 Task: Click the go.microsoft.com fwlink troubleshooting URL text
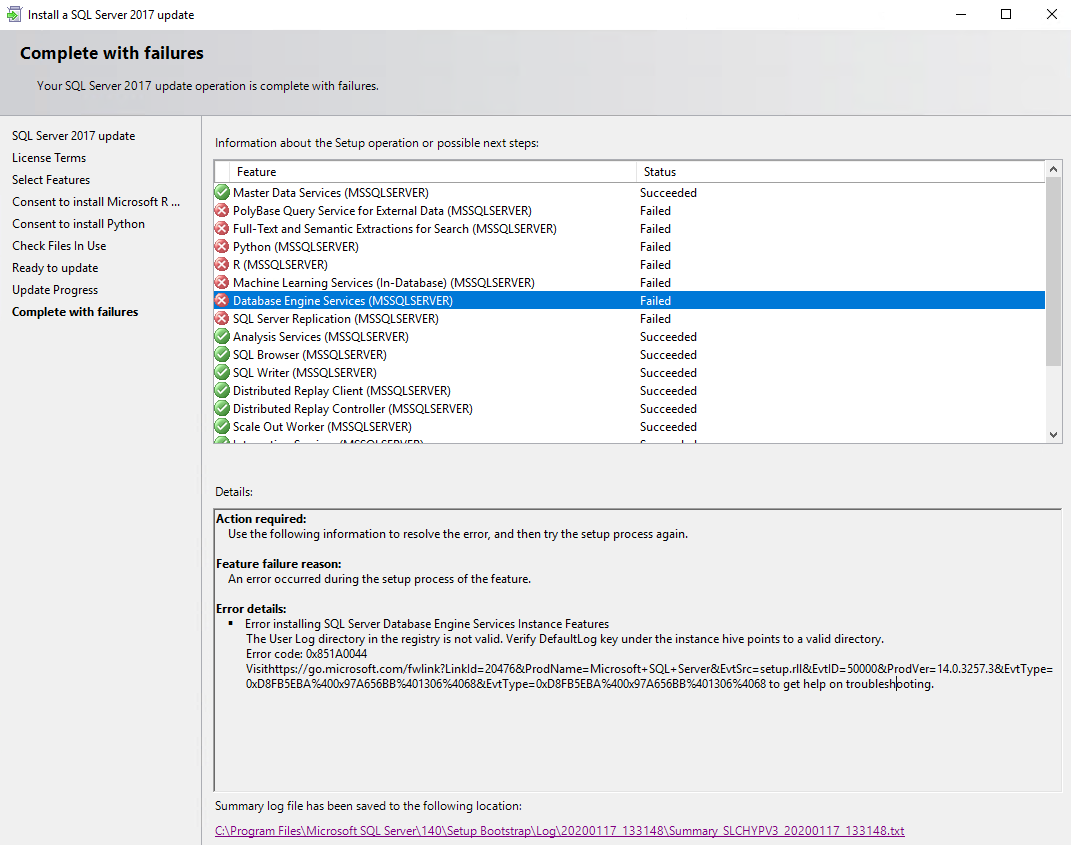tap(649, 676)
